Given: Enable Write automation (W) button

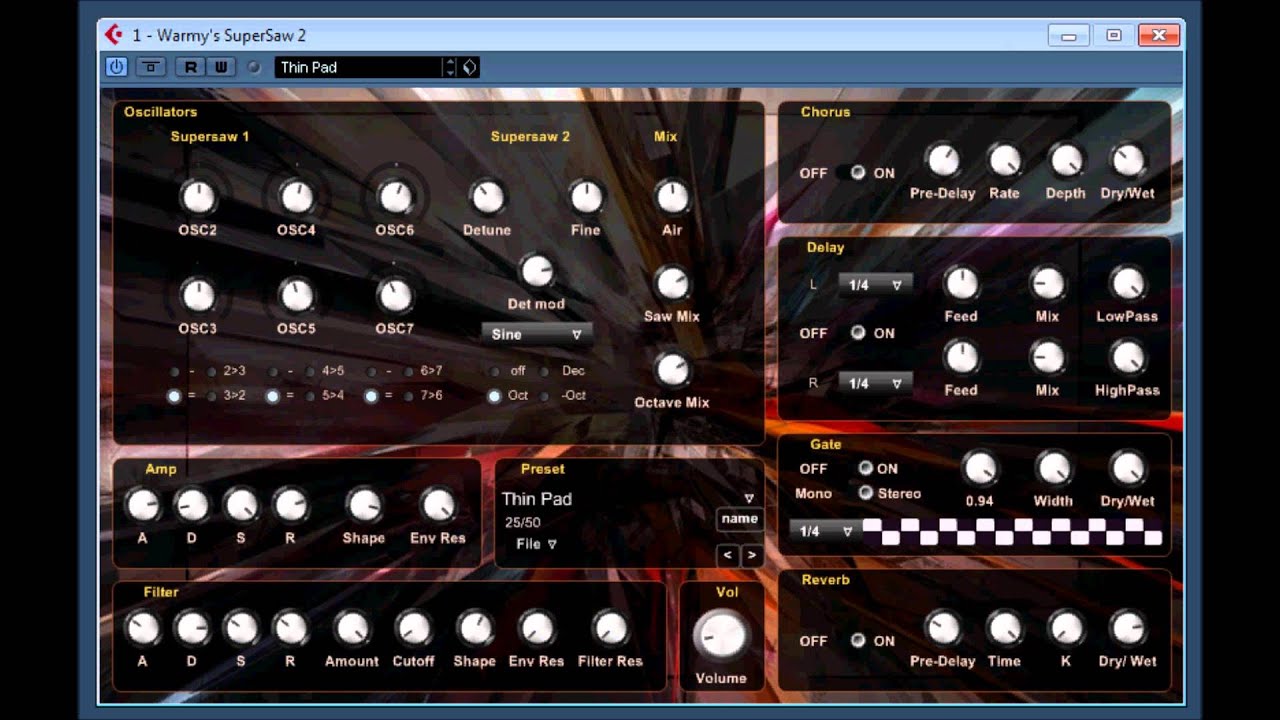Looking at the screenshot, I should (220, 67).
